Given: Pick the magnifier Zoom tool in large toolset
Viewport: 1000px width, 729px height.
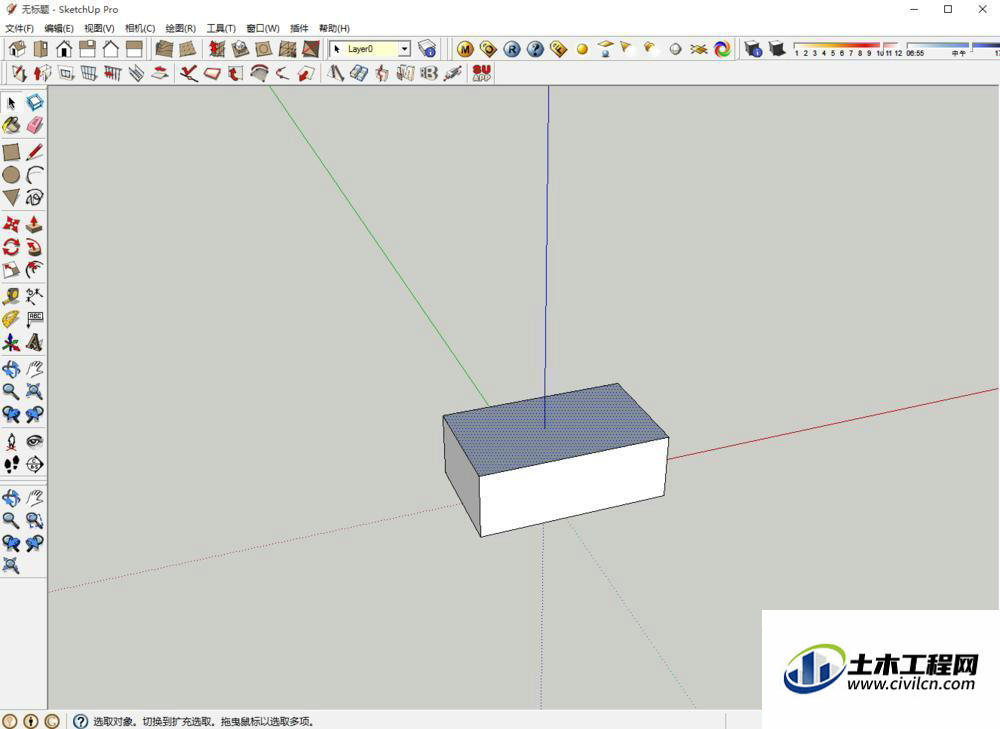Looking at the screenshot, I should point(11,391).
